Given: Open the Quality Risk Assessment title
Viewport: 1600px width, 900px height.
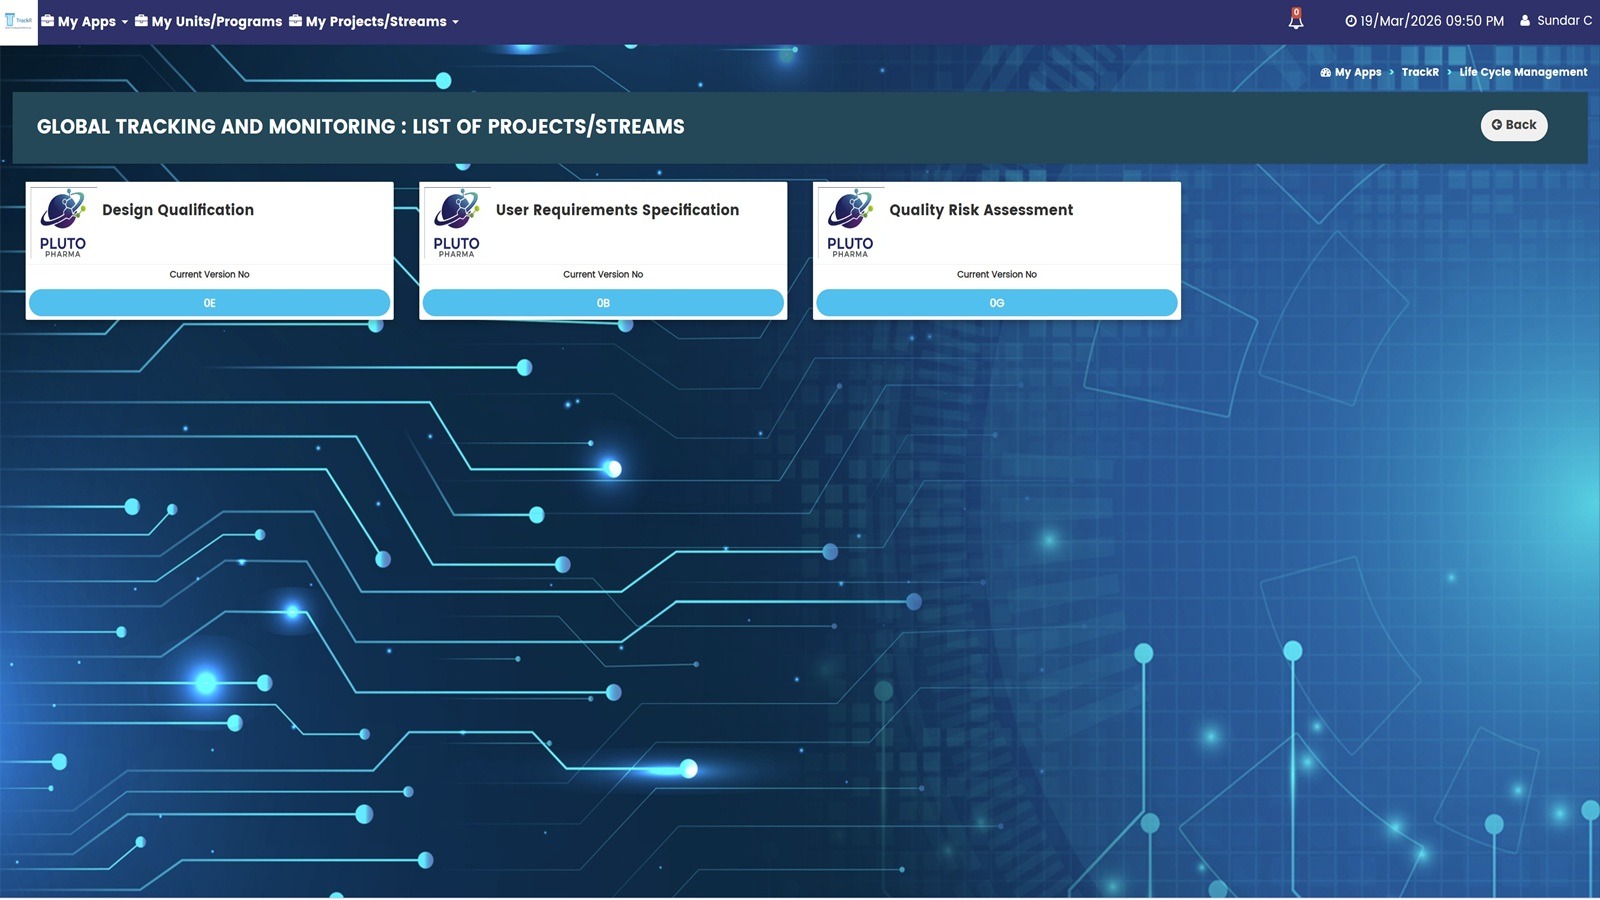Looking at the screenshot, I should [981, 210].
